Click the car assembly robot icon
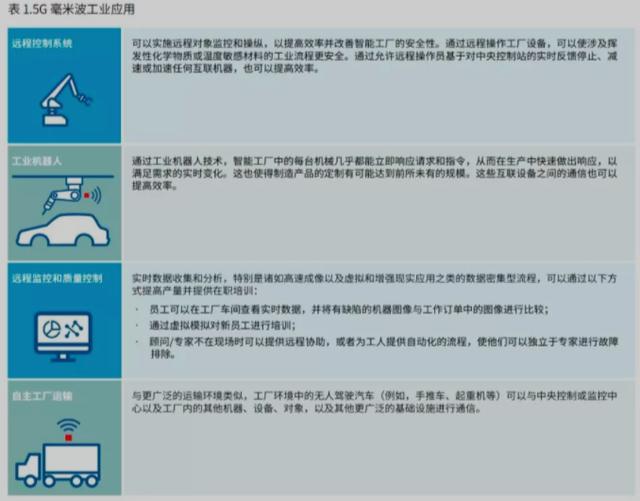 tap(63, 212)
